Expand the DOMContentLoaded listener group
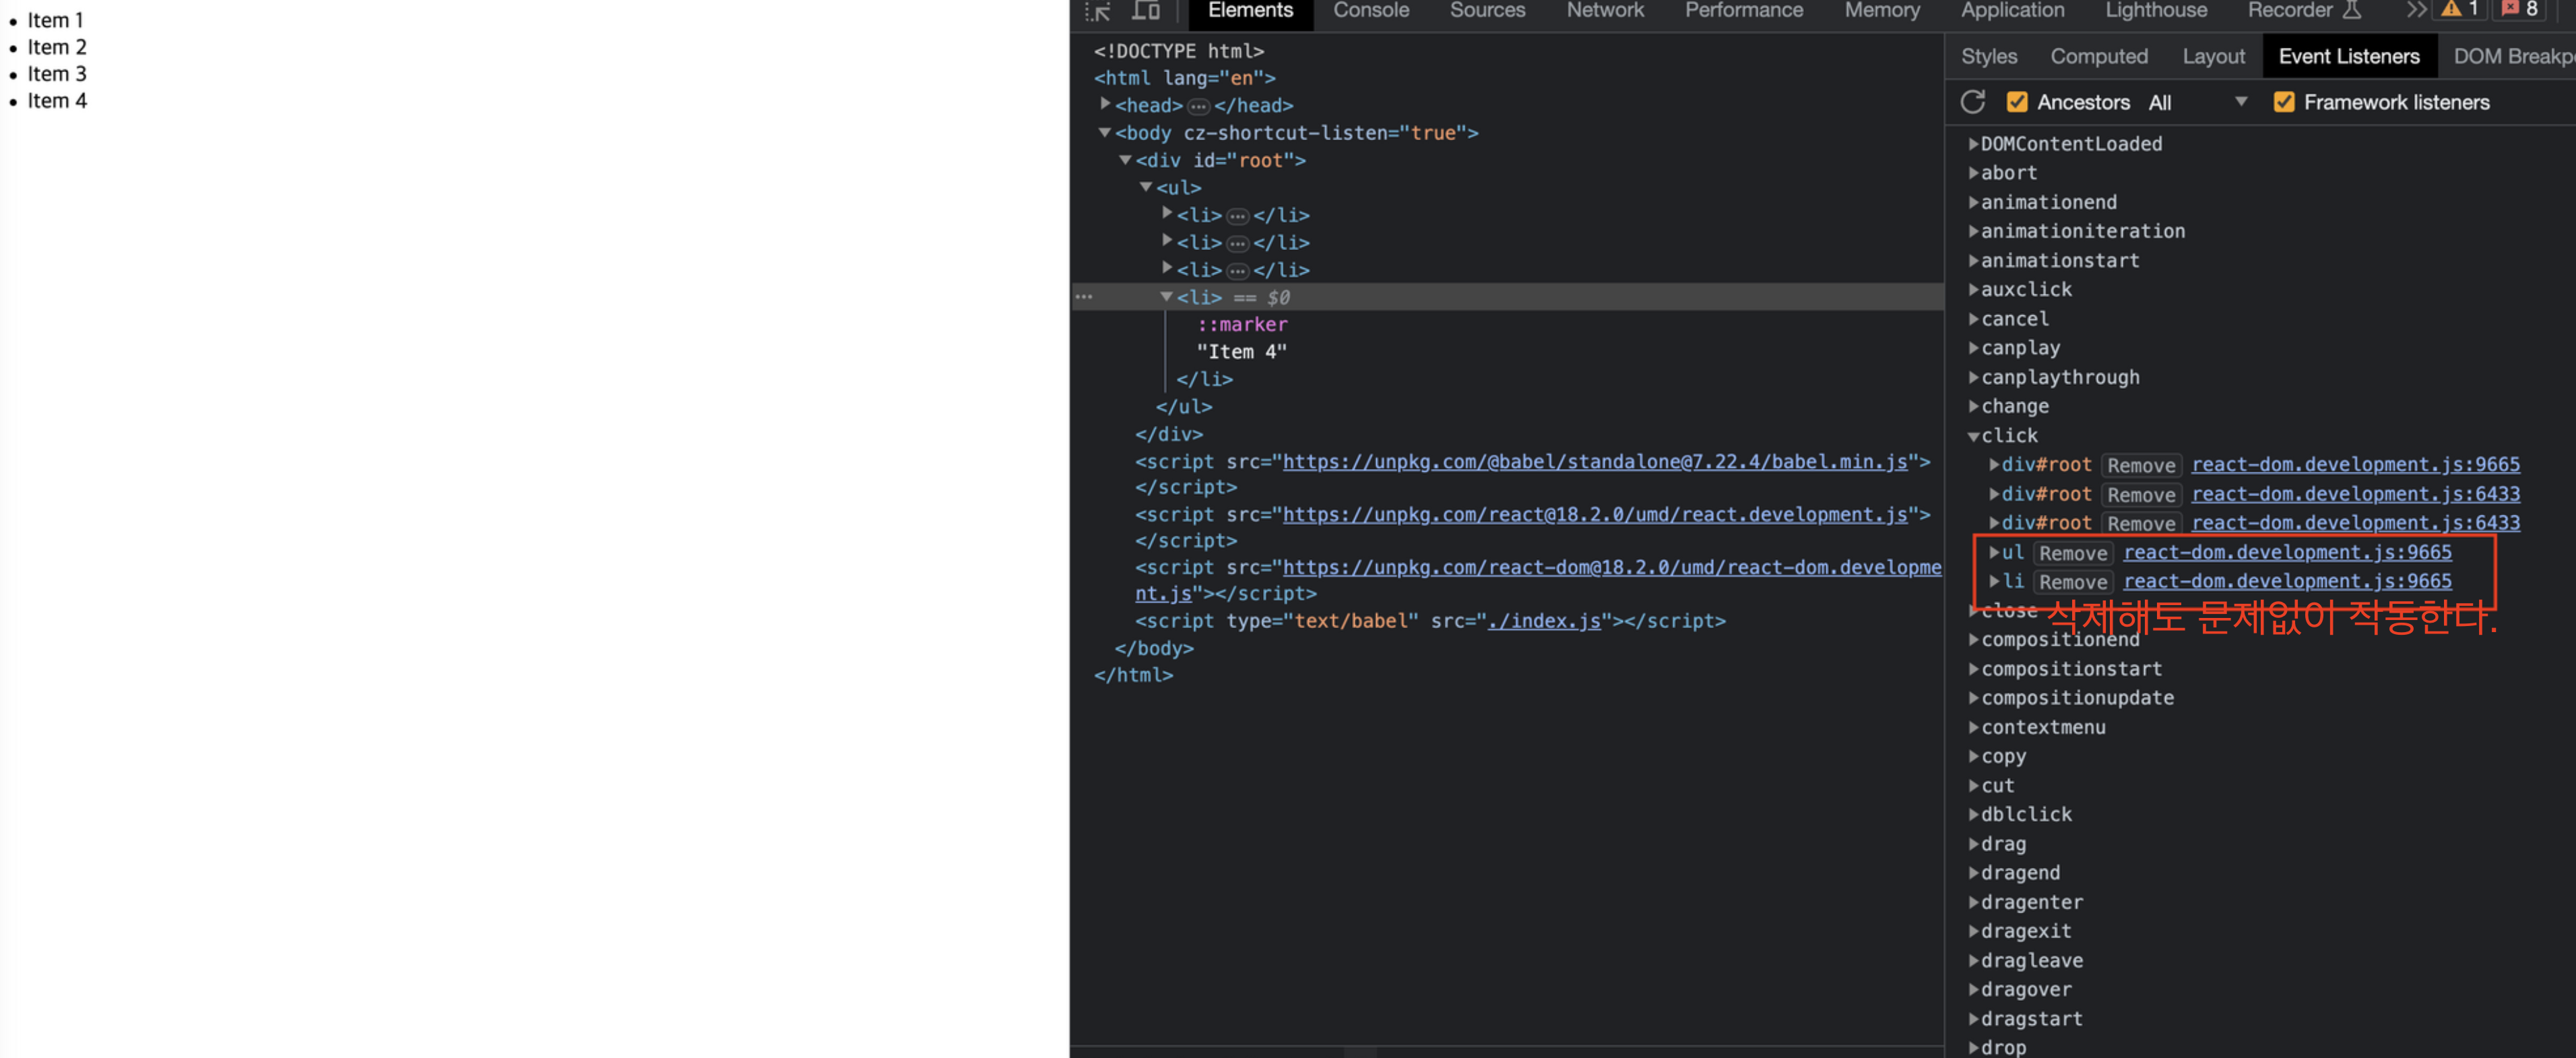Image resolution: width=2576 pixels, height=1058 pixels. [1973, 144]
